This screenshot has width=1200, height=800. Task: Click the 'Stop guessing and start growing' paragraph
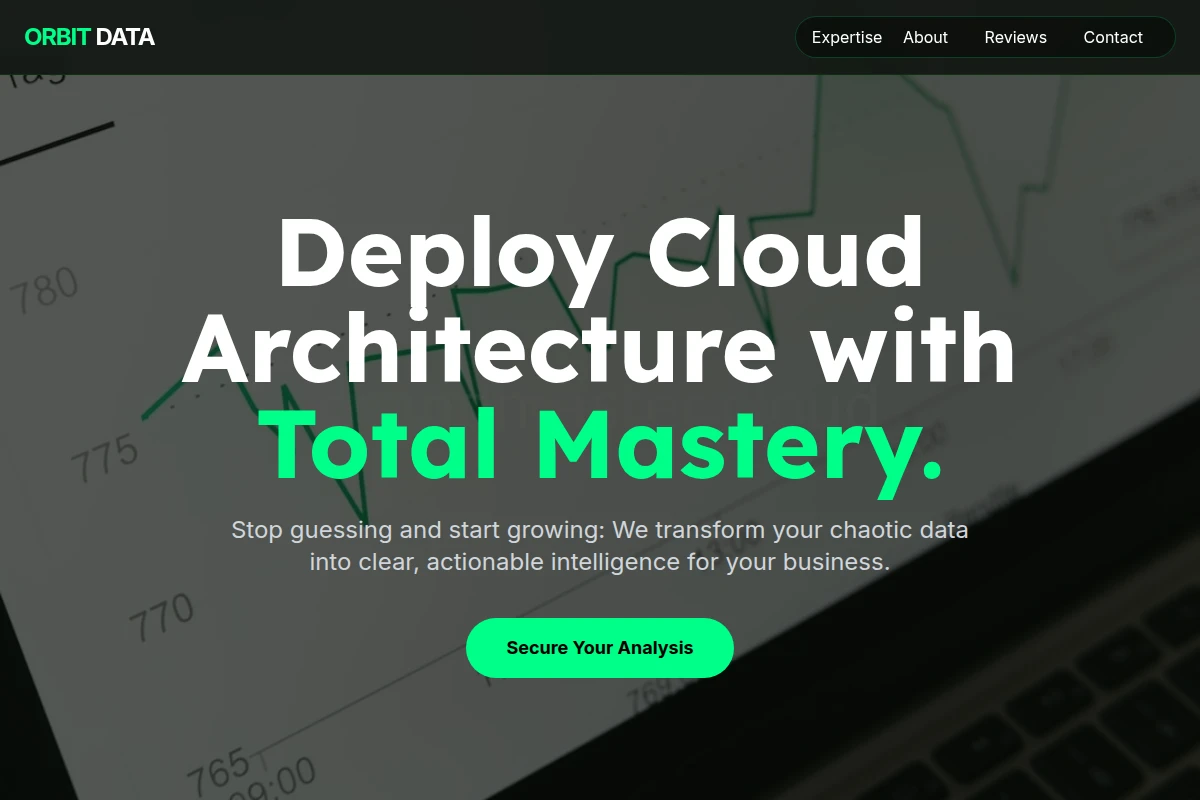point(600,545)
